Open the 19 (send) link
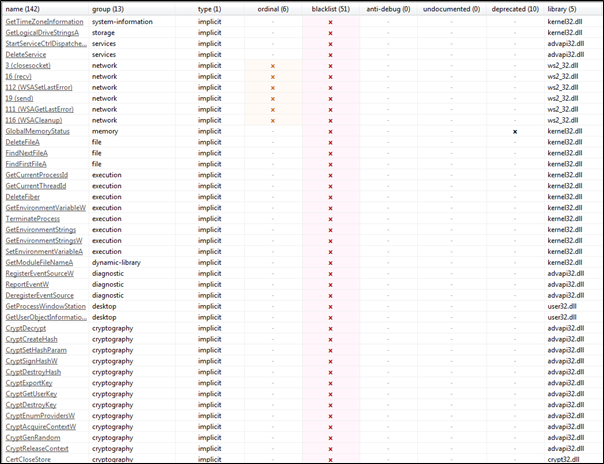 [x=19, y=99]
